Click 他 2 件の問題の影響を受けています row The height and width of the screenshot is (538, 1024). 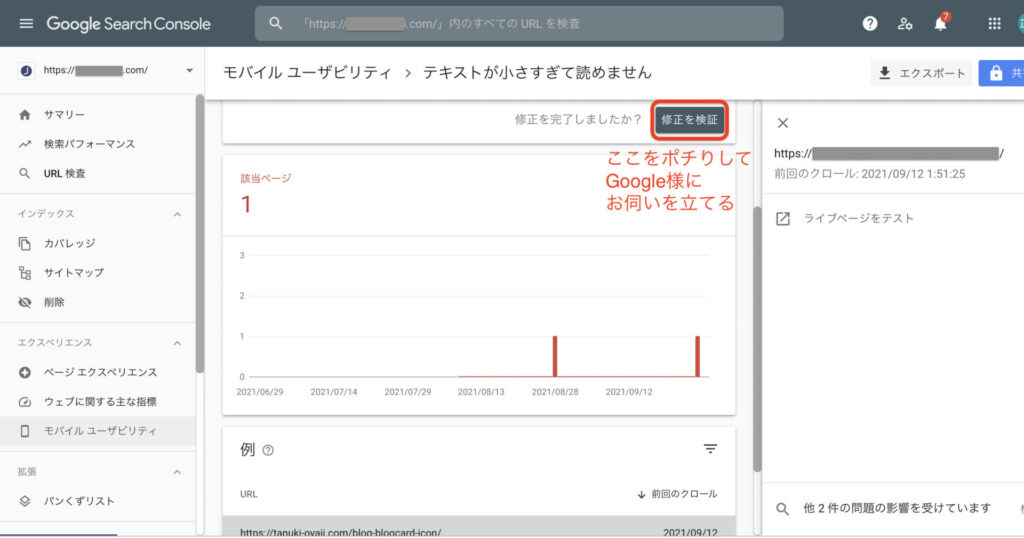pos(893,509)
